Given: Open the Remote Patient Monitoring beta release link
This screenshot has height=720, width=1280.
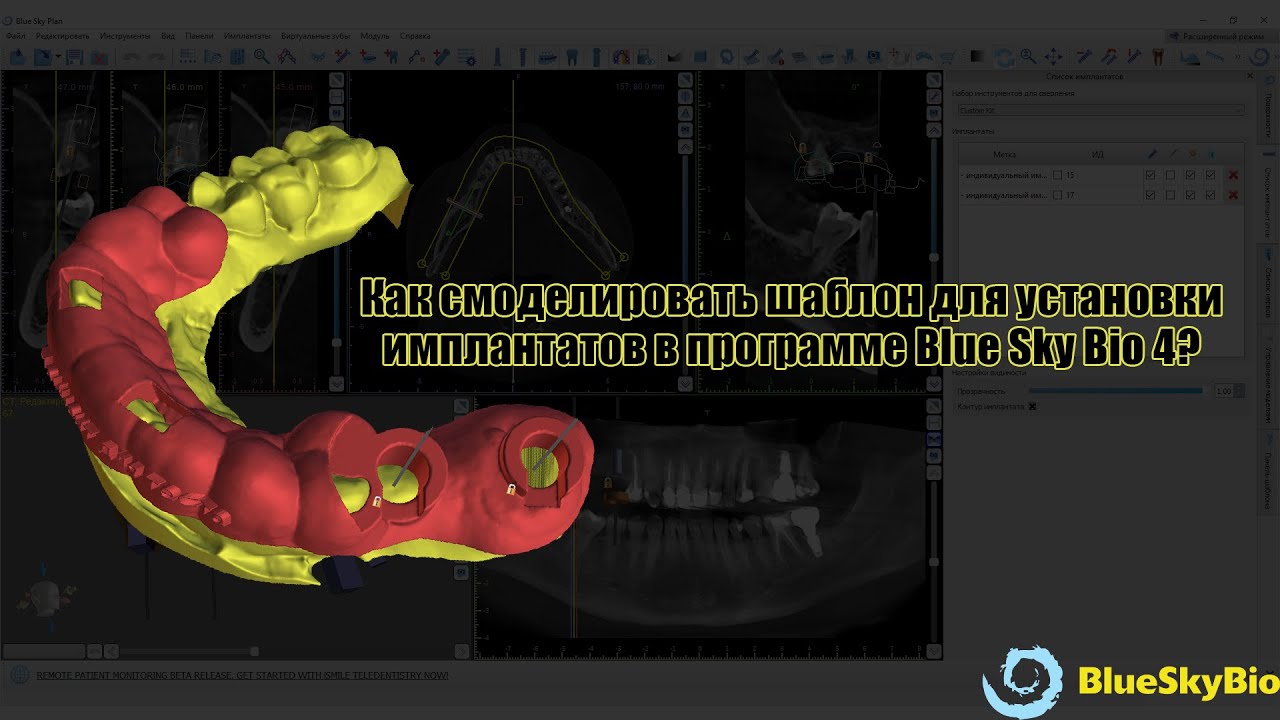Looking at the screenshot, I should pyautogui.click(x=243, y=675).
